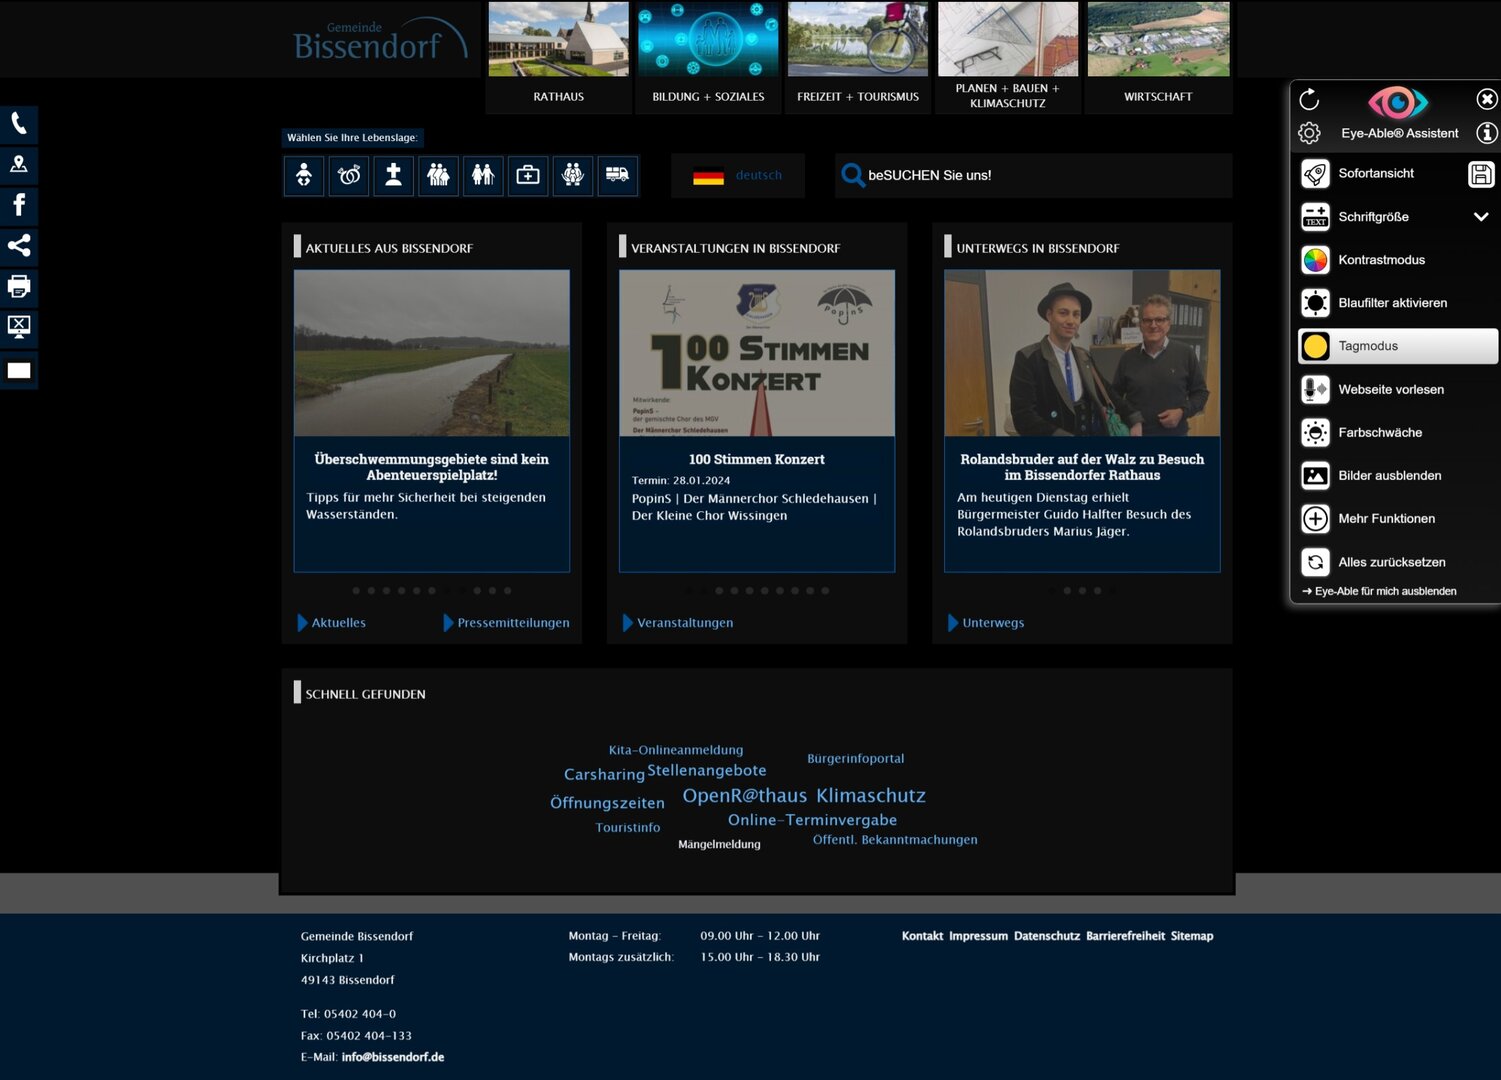The image size is (1501, 1080).
Task: Open the deutsch language selector
Action: [x=738, y=176]
